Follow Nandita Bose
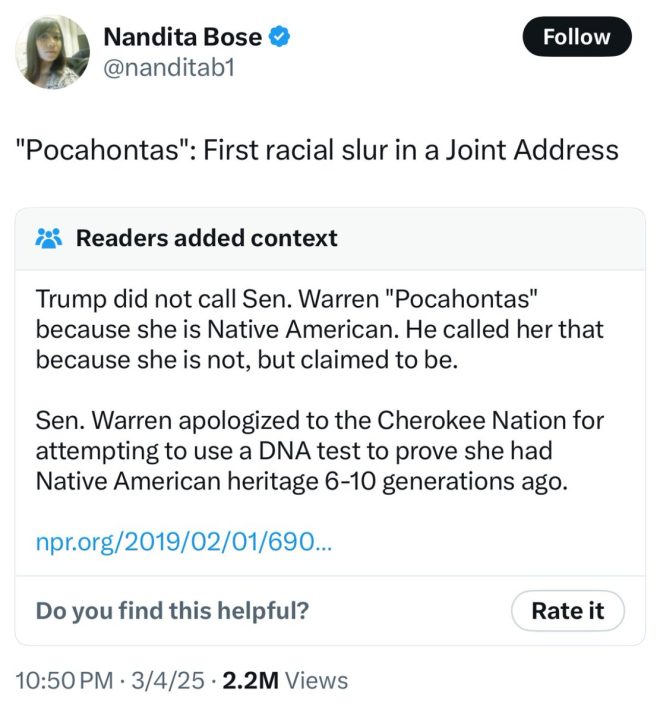 tap(577, 36)
